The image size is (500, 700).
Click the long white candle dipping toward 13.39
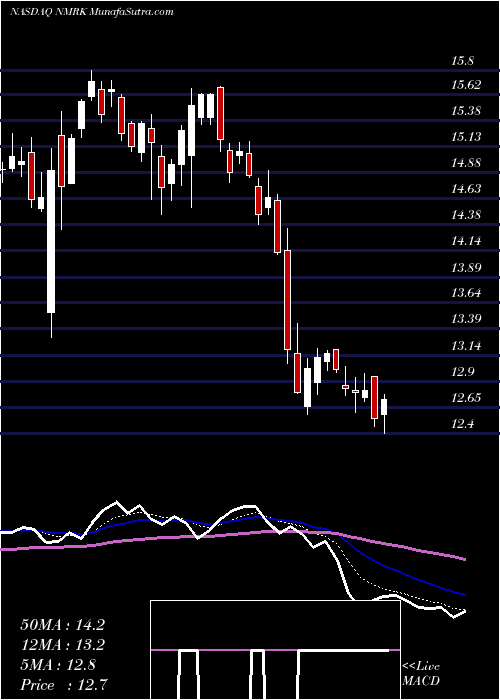(51, 242)
